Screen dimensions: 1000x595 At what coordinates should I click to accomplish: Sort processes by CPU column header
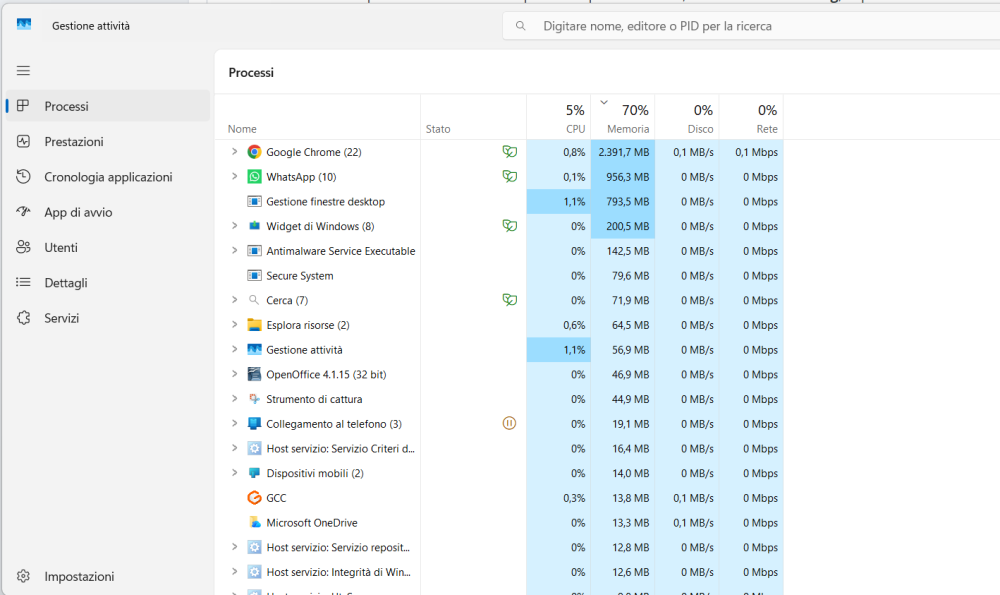point(559,117)
